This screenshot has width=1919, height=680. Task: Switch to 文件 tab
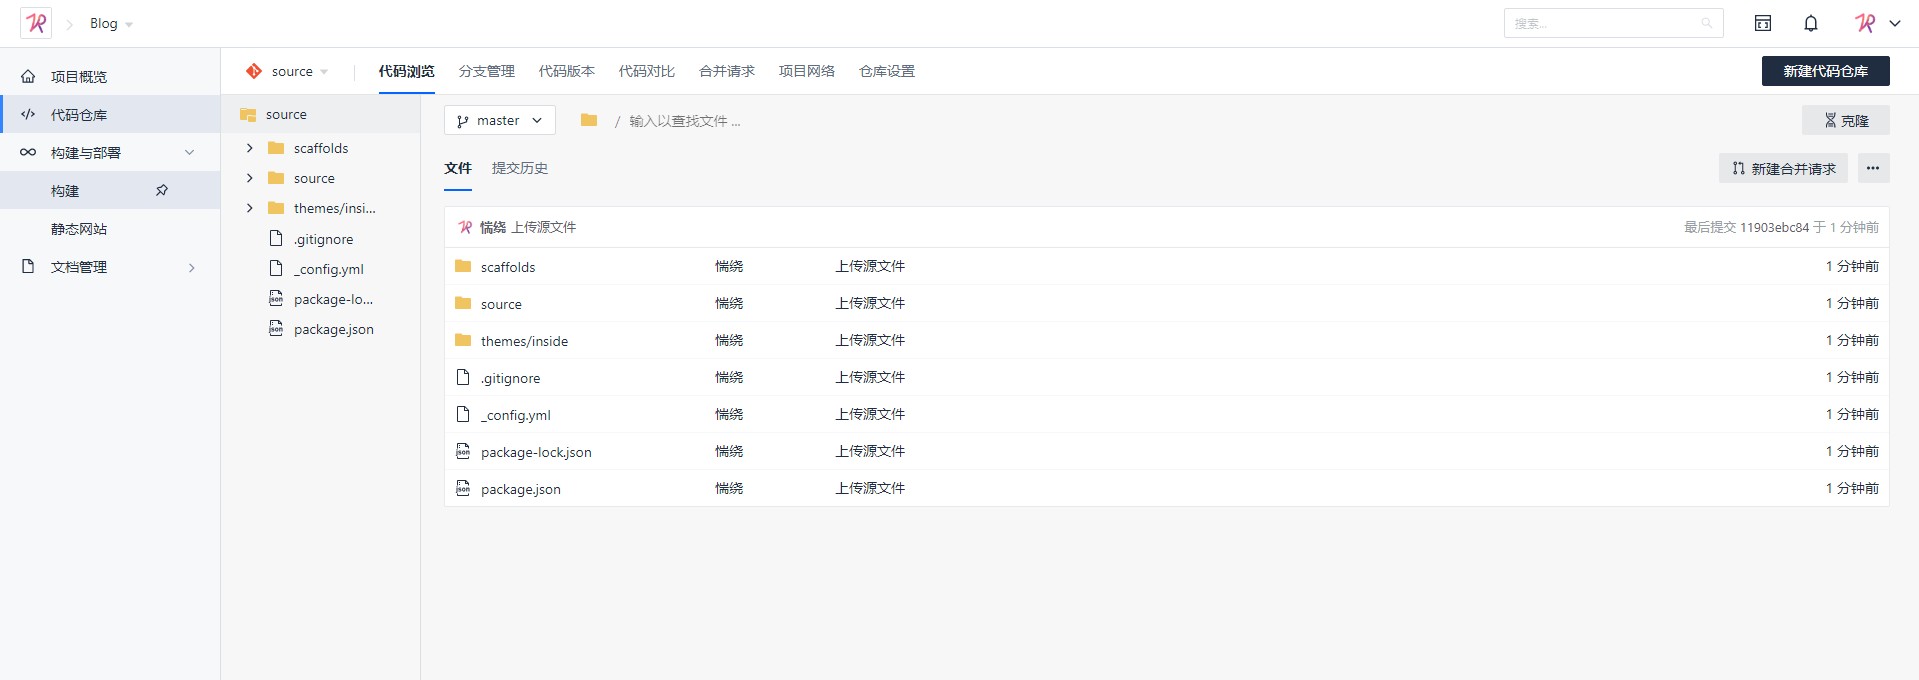pyautogui.click(x=458, y=168)
